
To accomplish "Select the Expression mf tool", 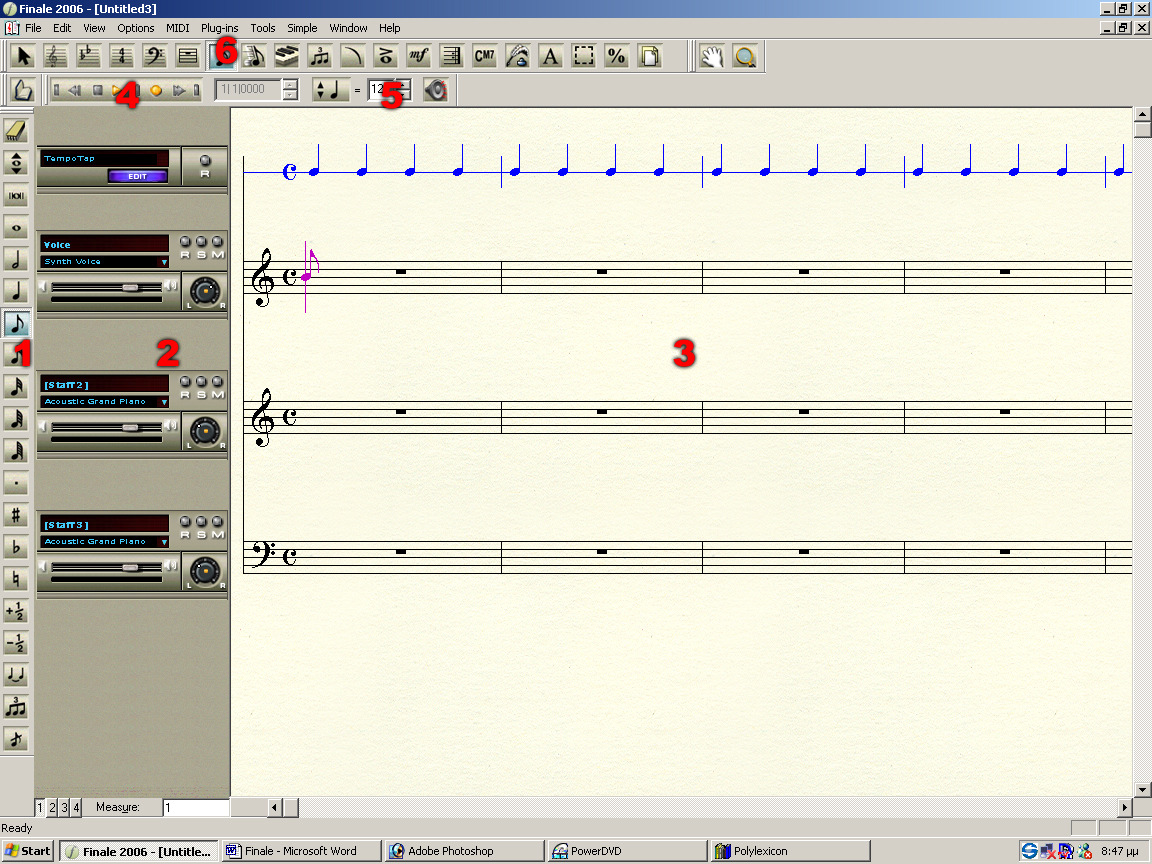I will point(419,57).
